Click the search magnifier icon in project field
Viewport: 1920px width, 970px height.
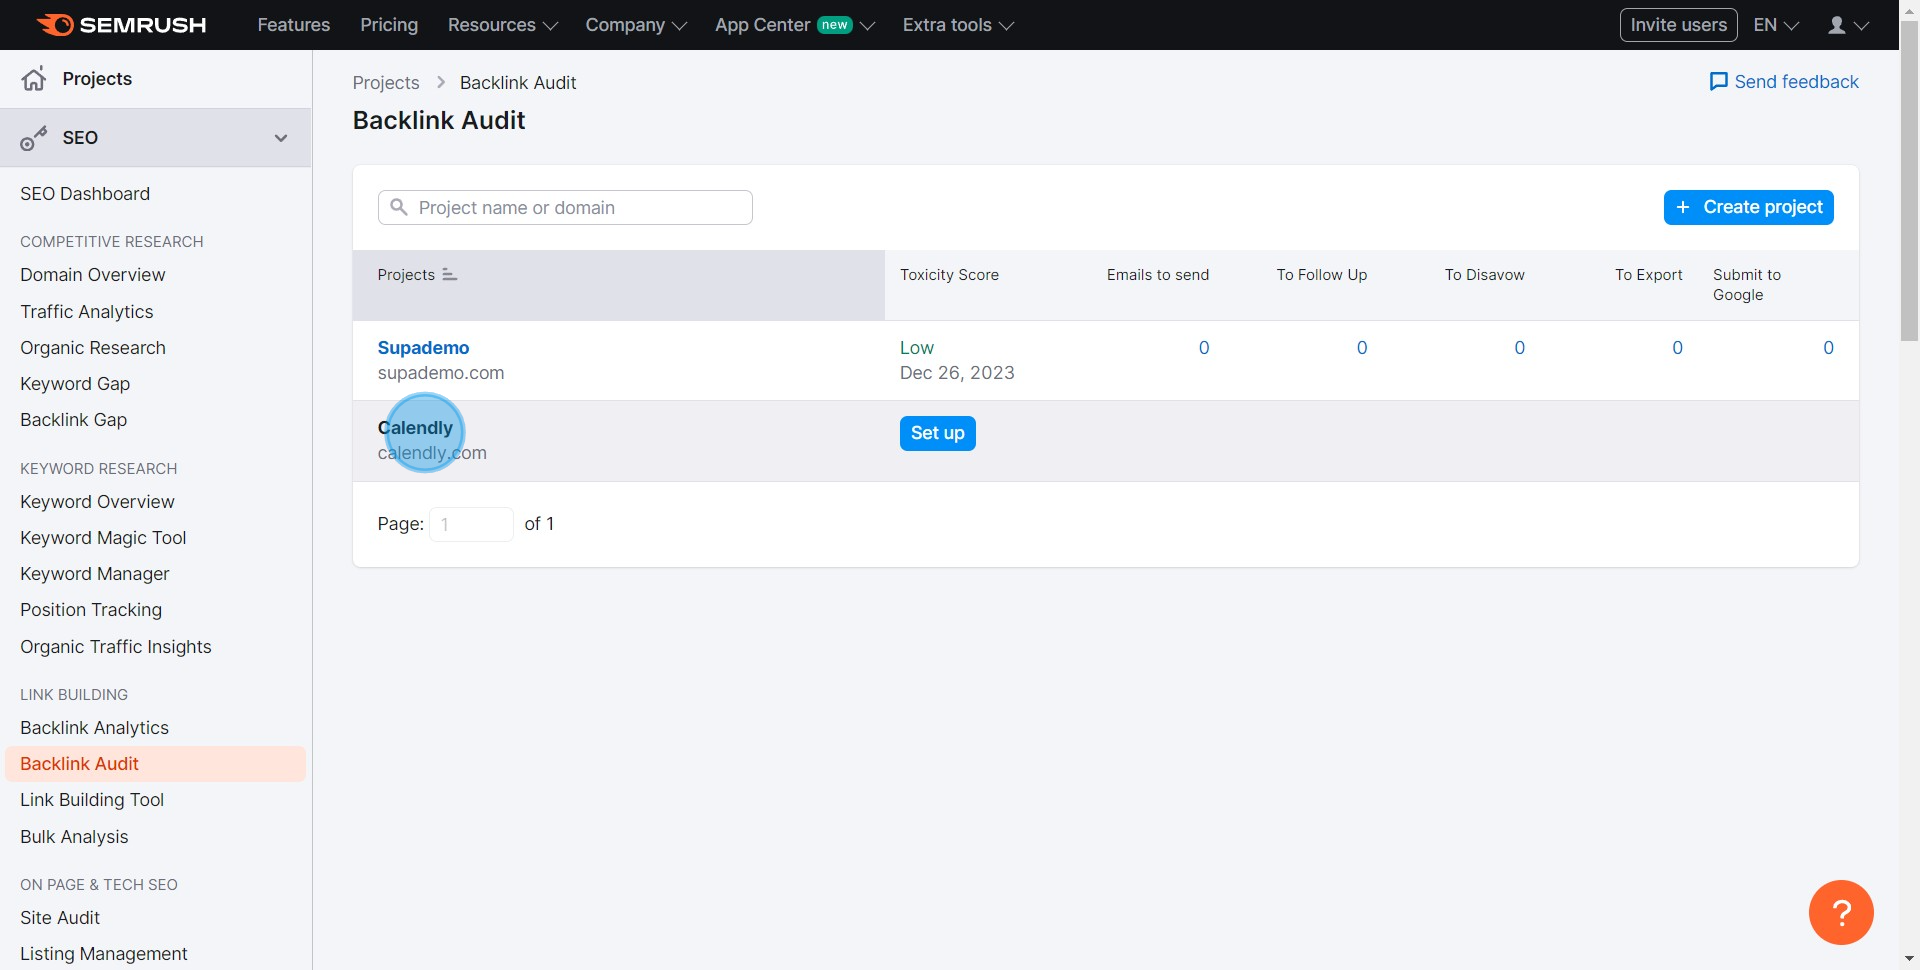399,207
